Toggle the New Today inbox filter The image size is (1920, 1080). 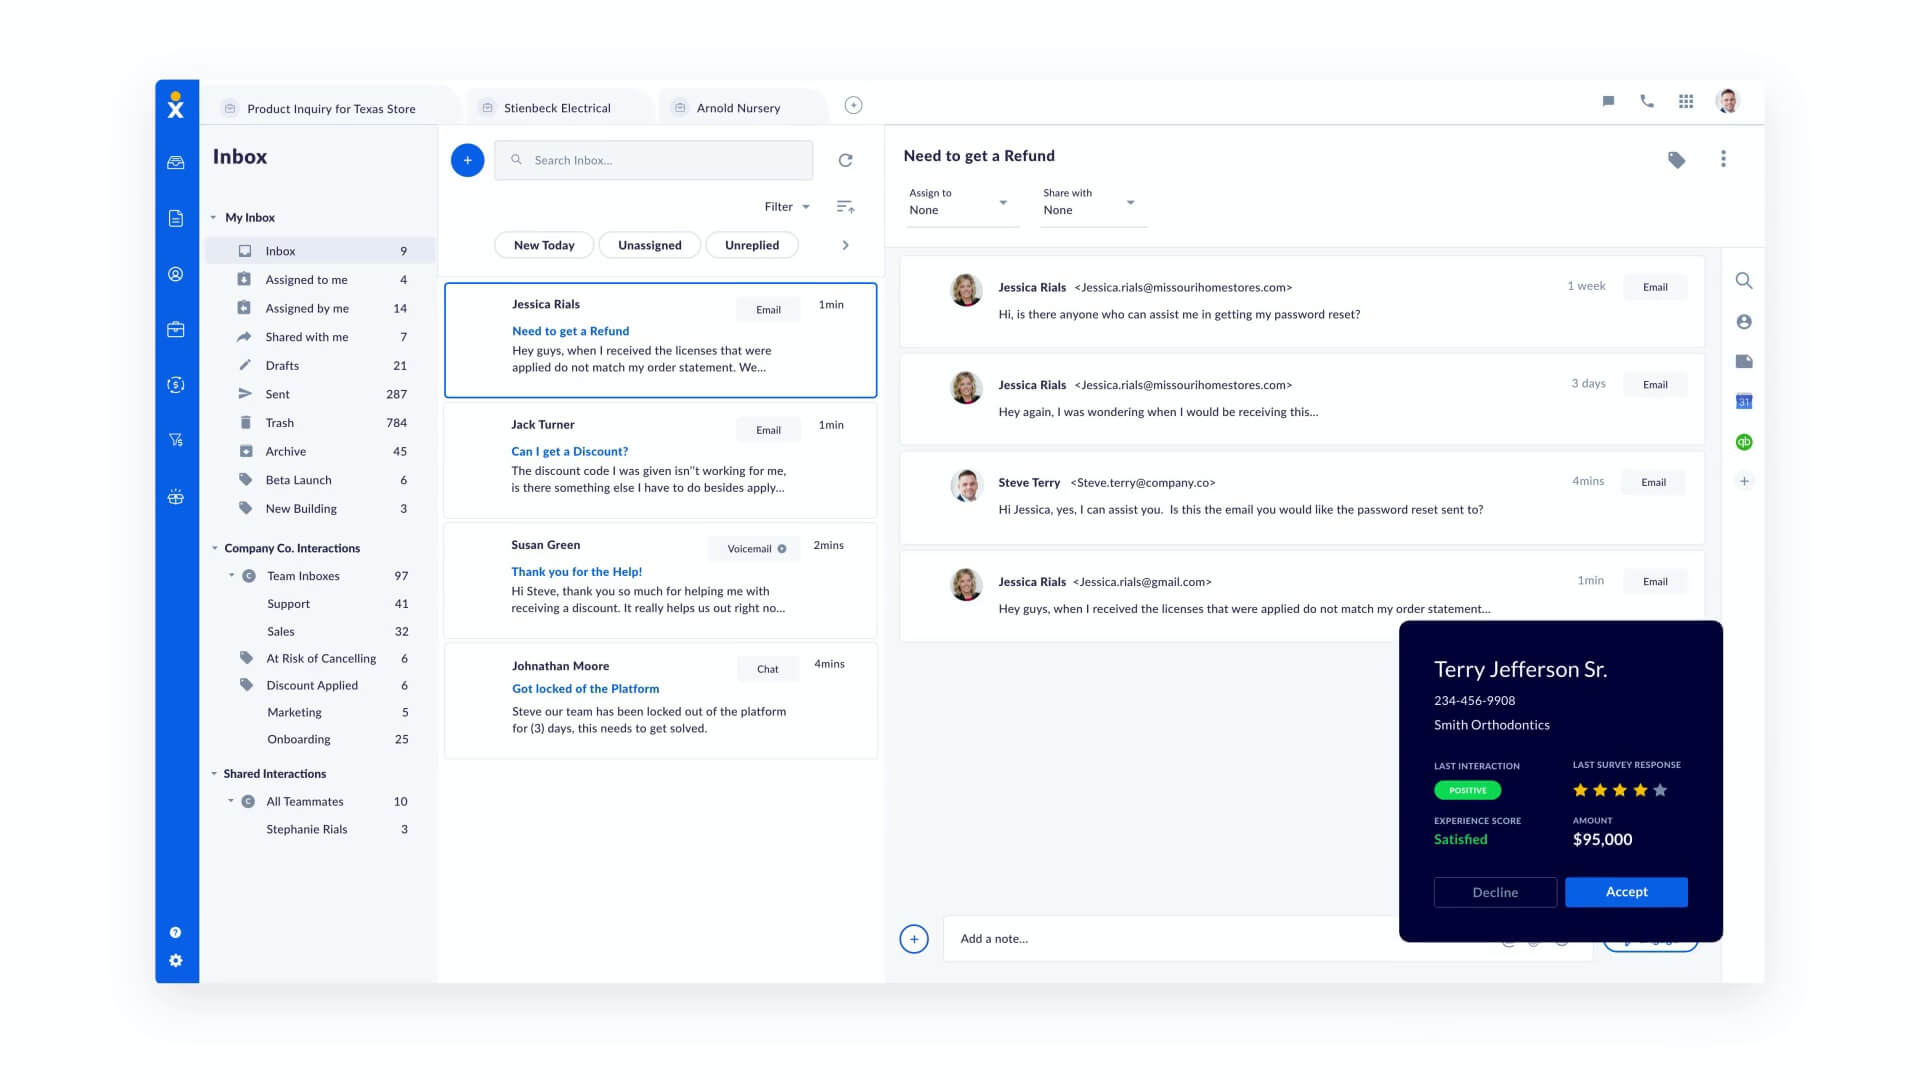[543, 244]
